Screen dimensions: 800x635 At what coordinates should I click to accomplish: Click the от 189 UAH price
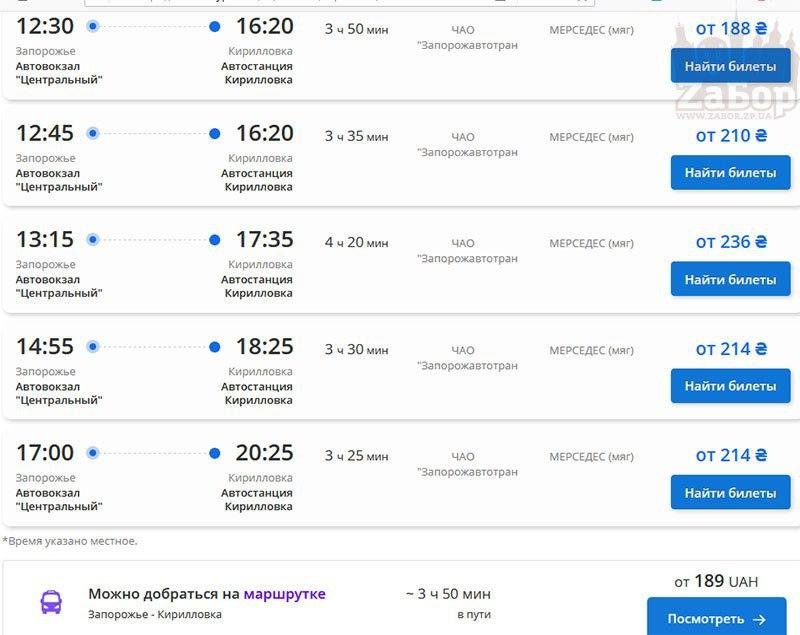click(715, 581)
